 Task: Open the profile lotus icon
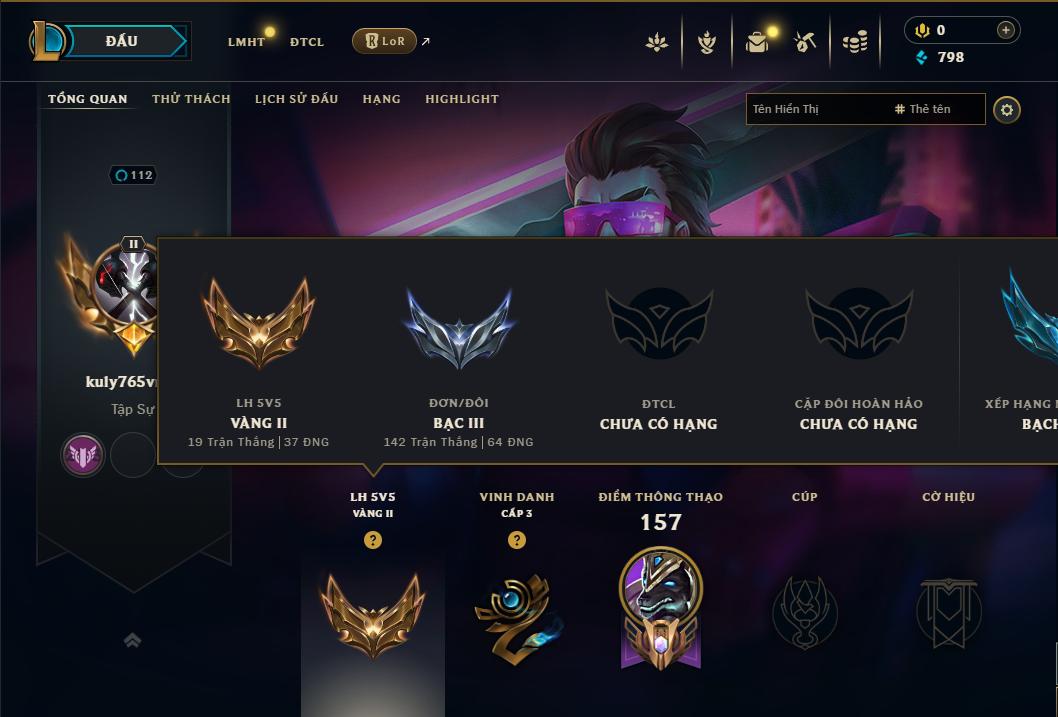(x=657, y=43)
